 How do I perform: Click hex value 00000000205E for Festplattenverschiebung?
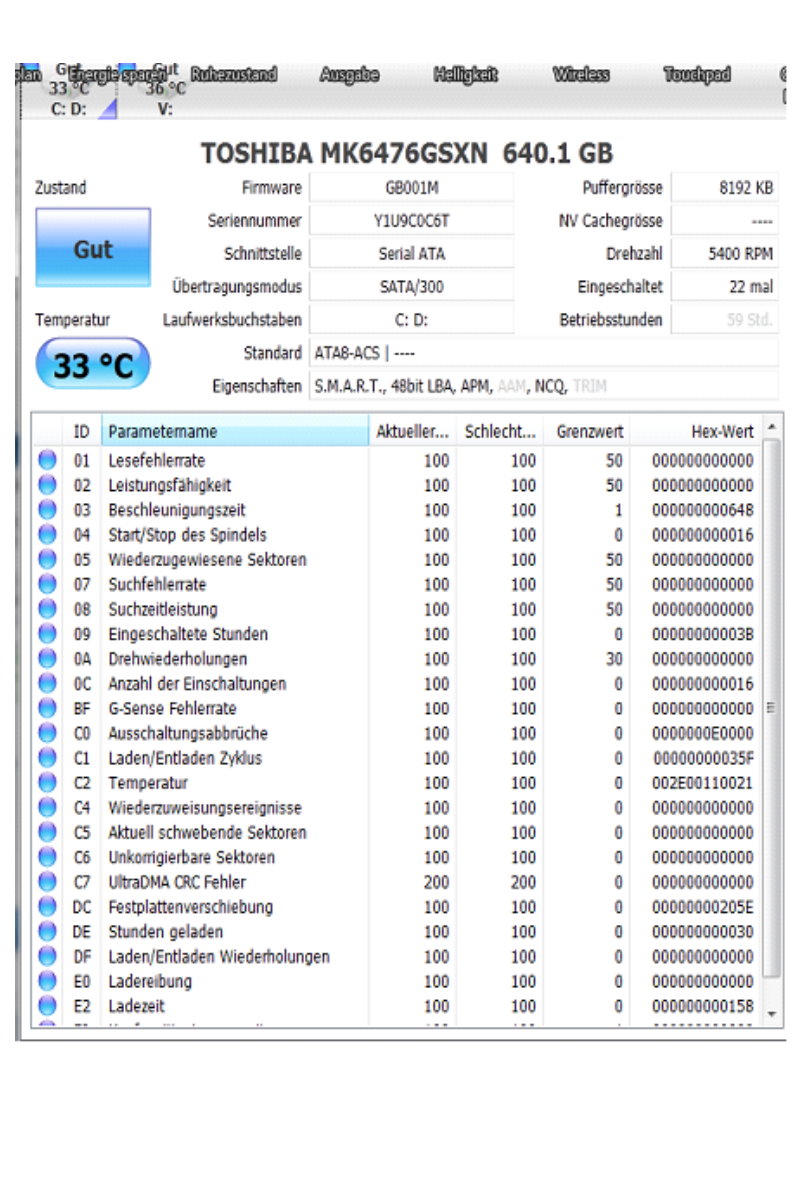coord(703,907)
